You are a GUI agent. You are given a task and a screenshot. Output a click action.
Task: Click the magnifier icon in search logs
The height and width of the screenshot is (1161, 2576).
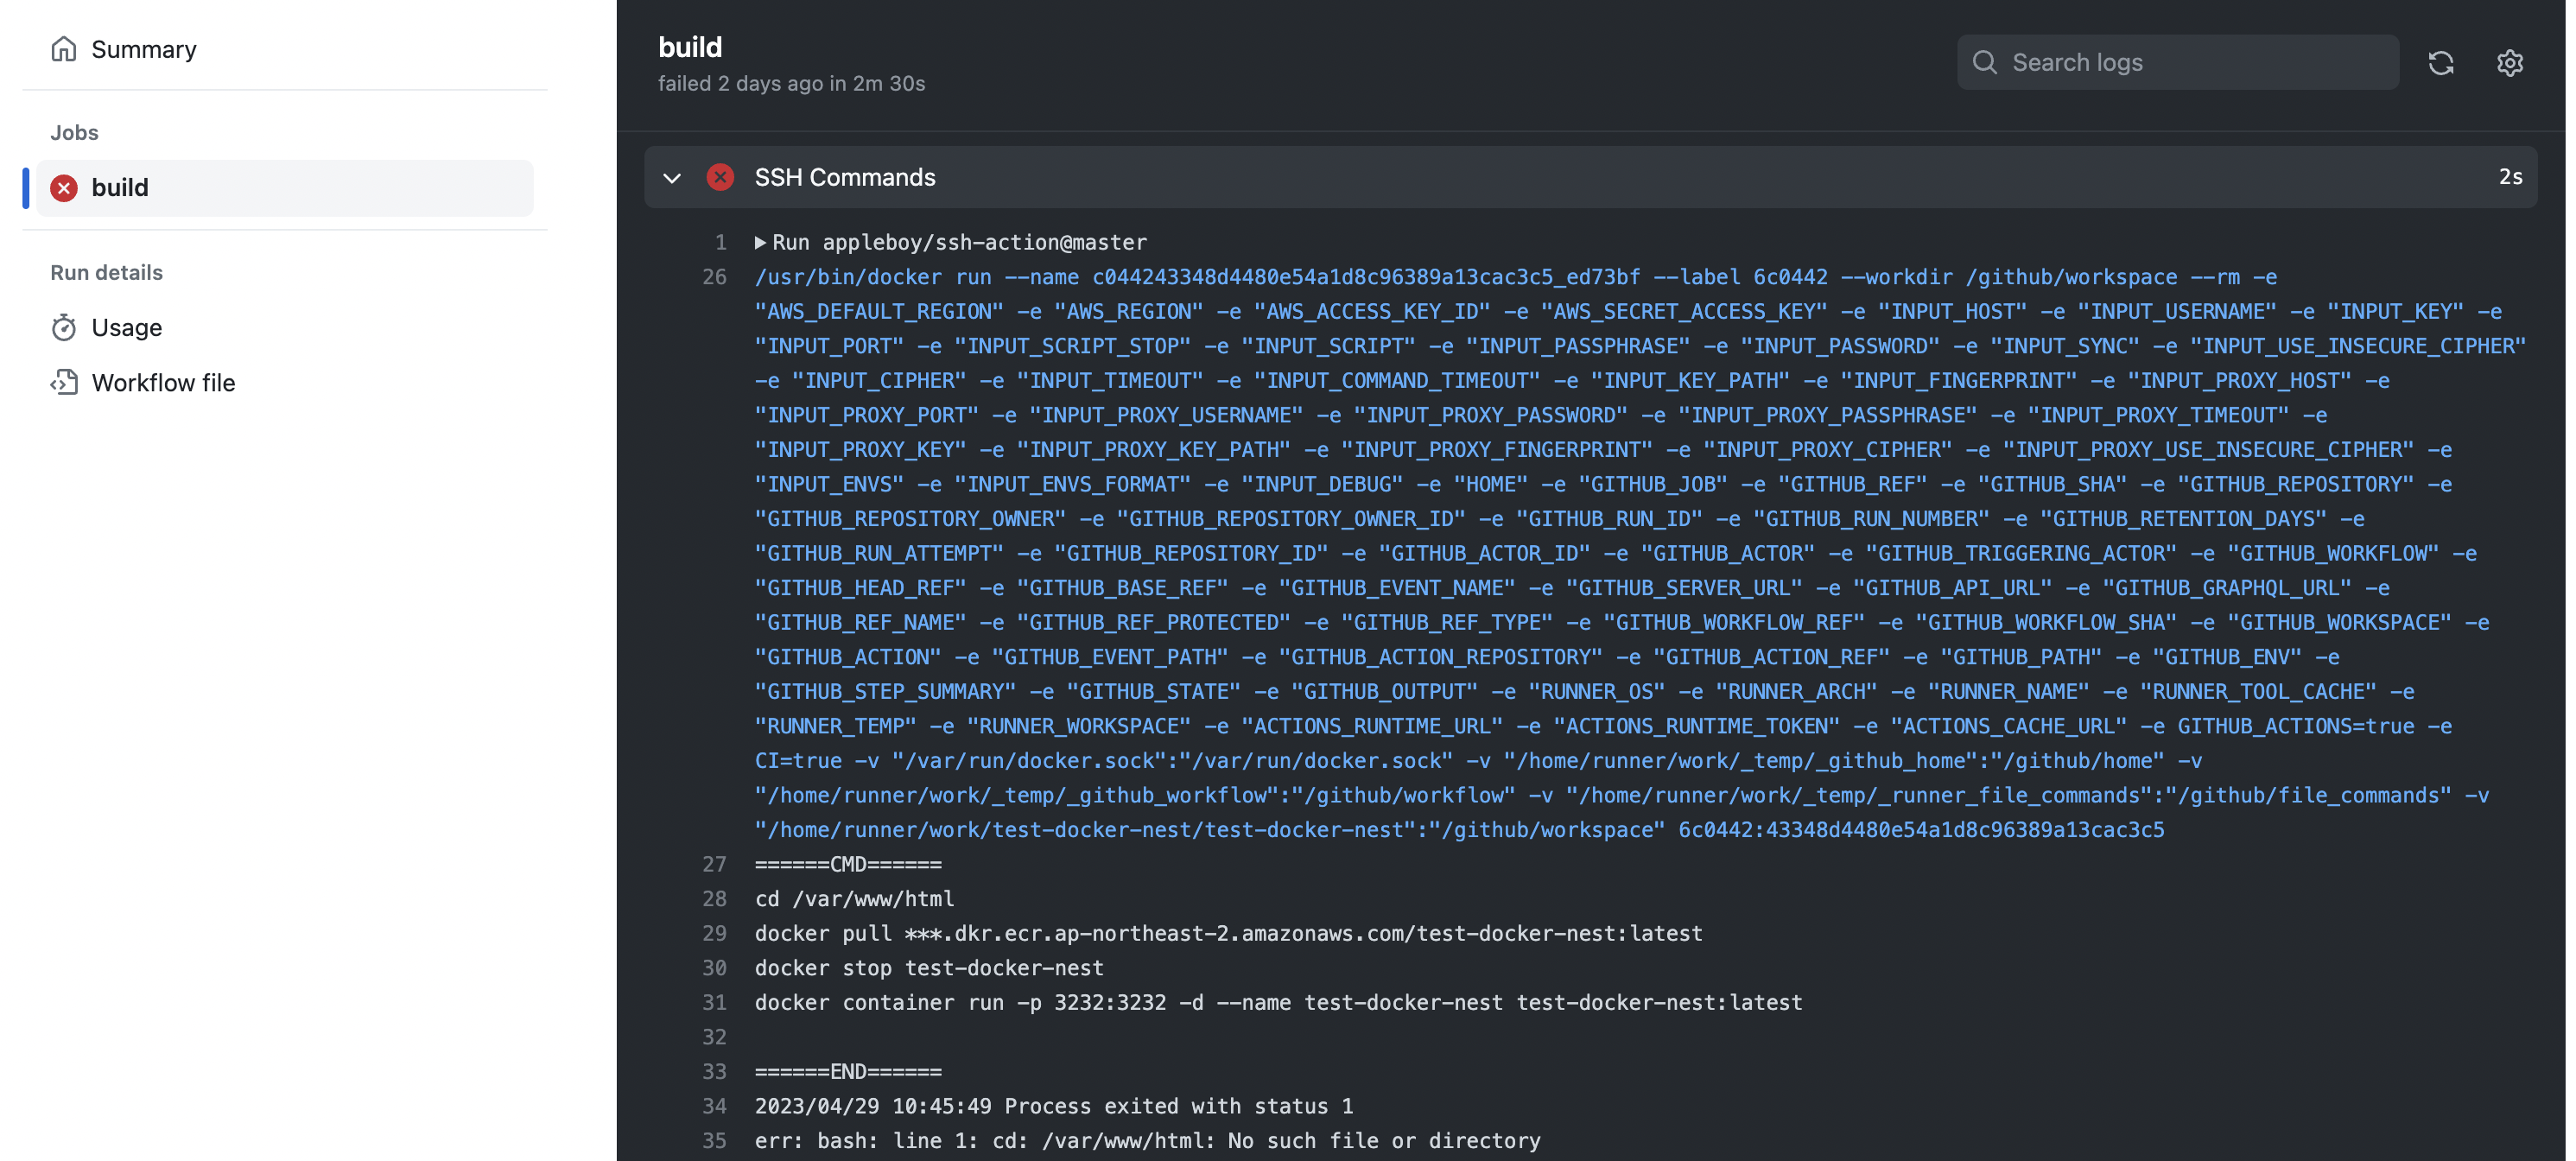pyautogui.click(x=1985, y=63)
